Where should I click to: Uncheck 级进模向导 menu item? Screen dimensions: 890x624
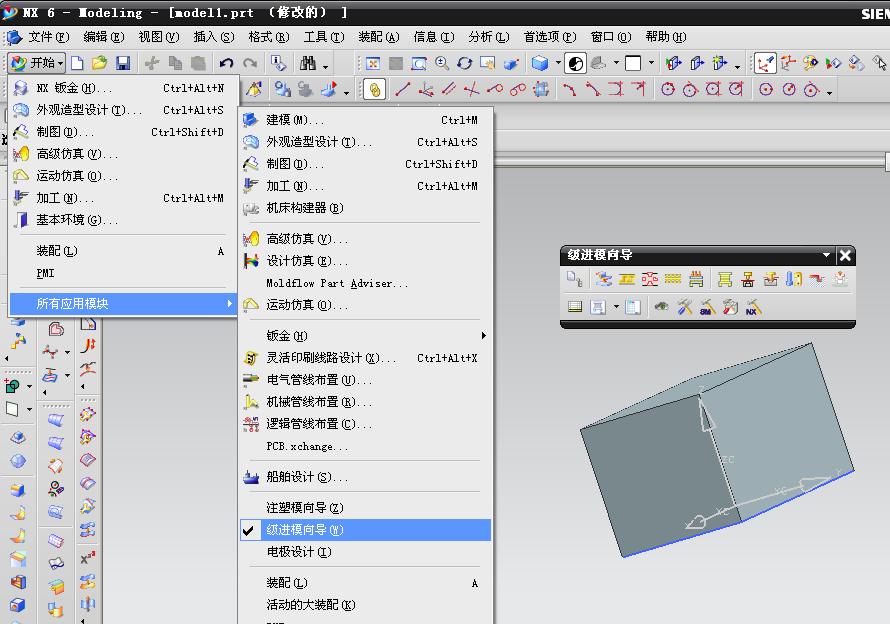(x=365, y=530)
